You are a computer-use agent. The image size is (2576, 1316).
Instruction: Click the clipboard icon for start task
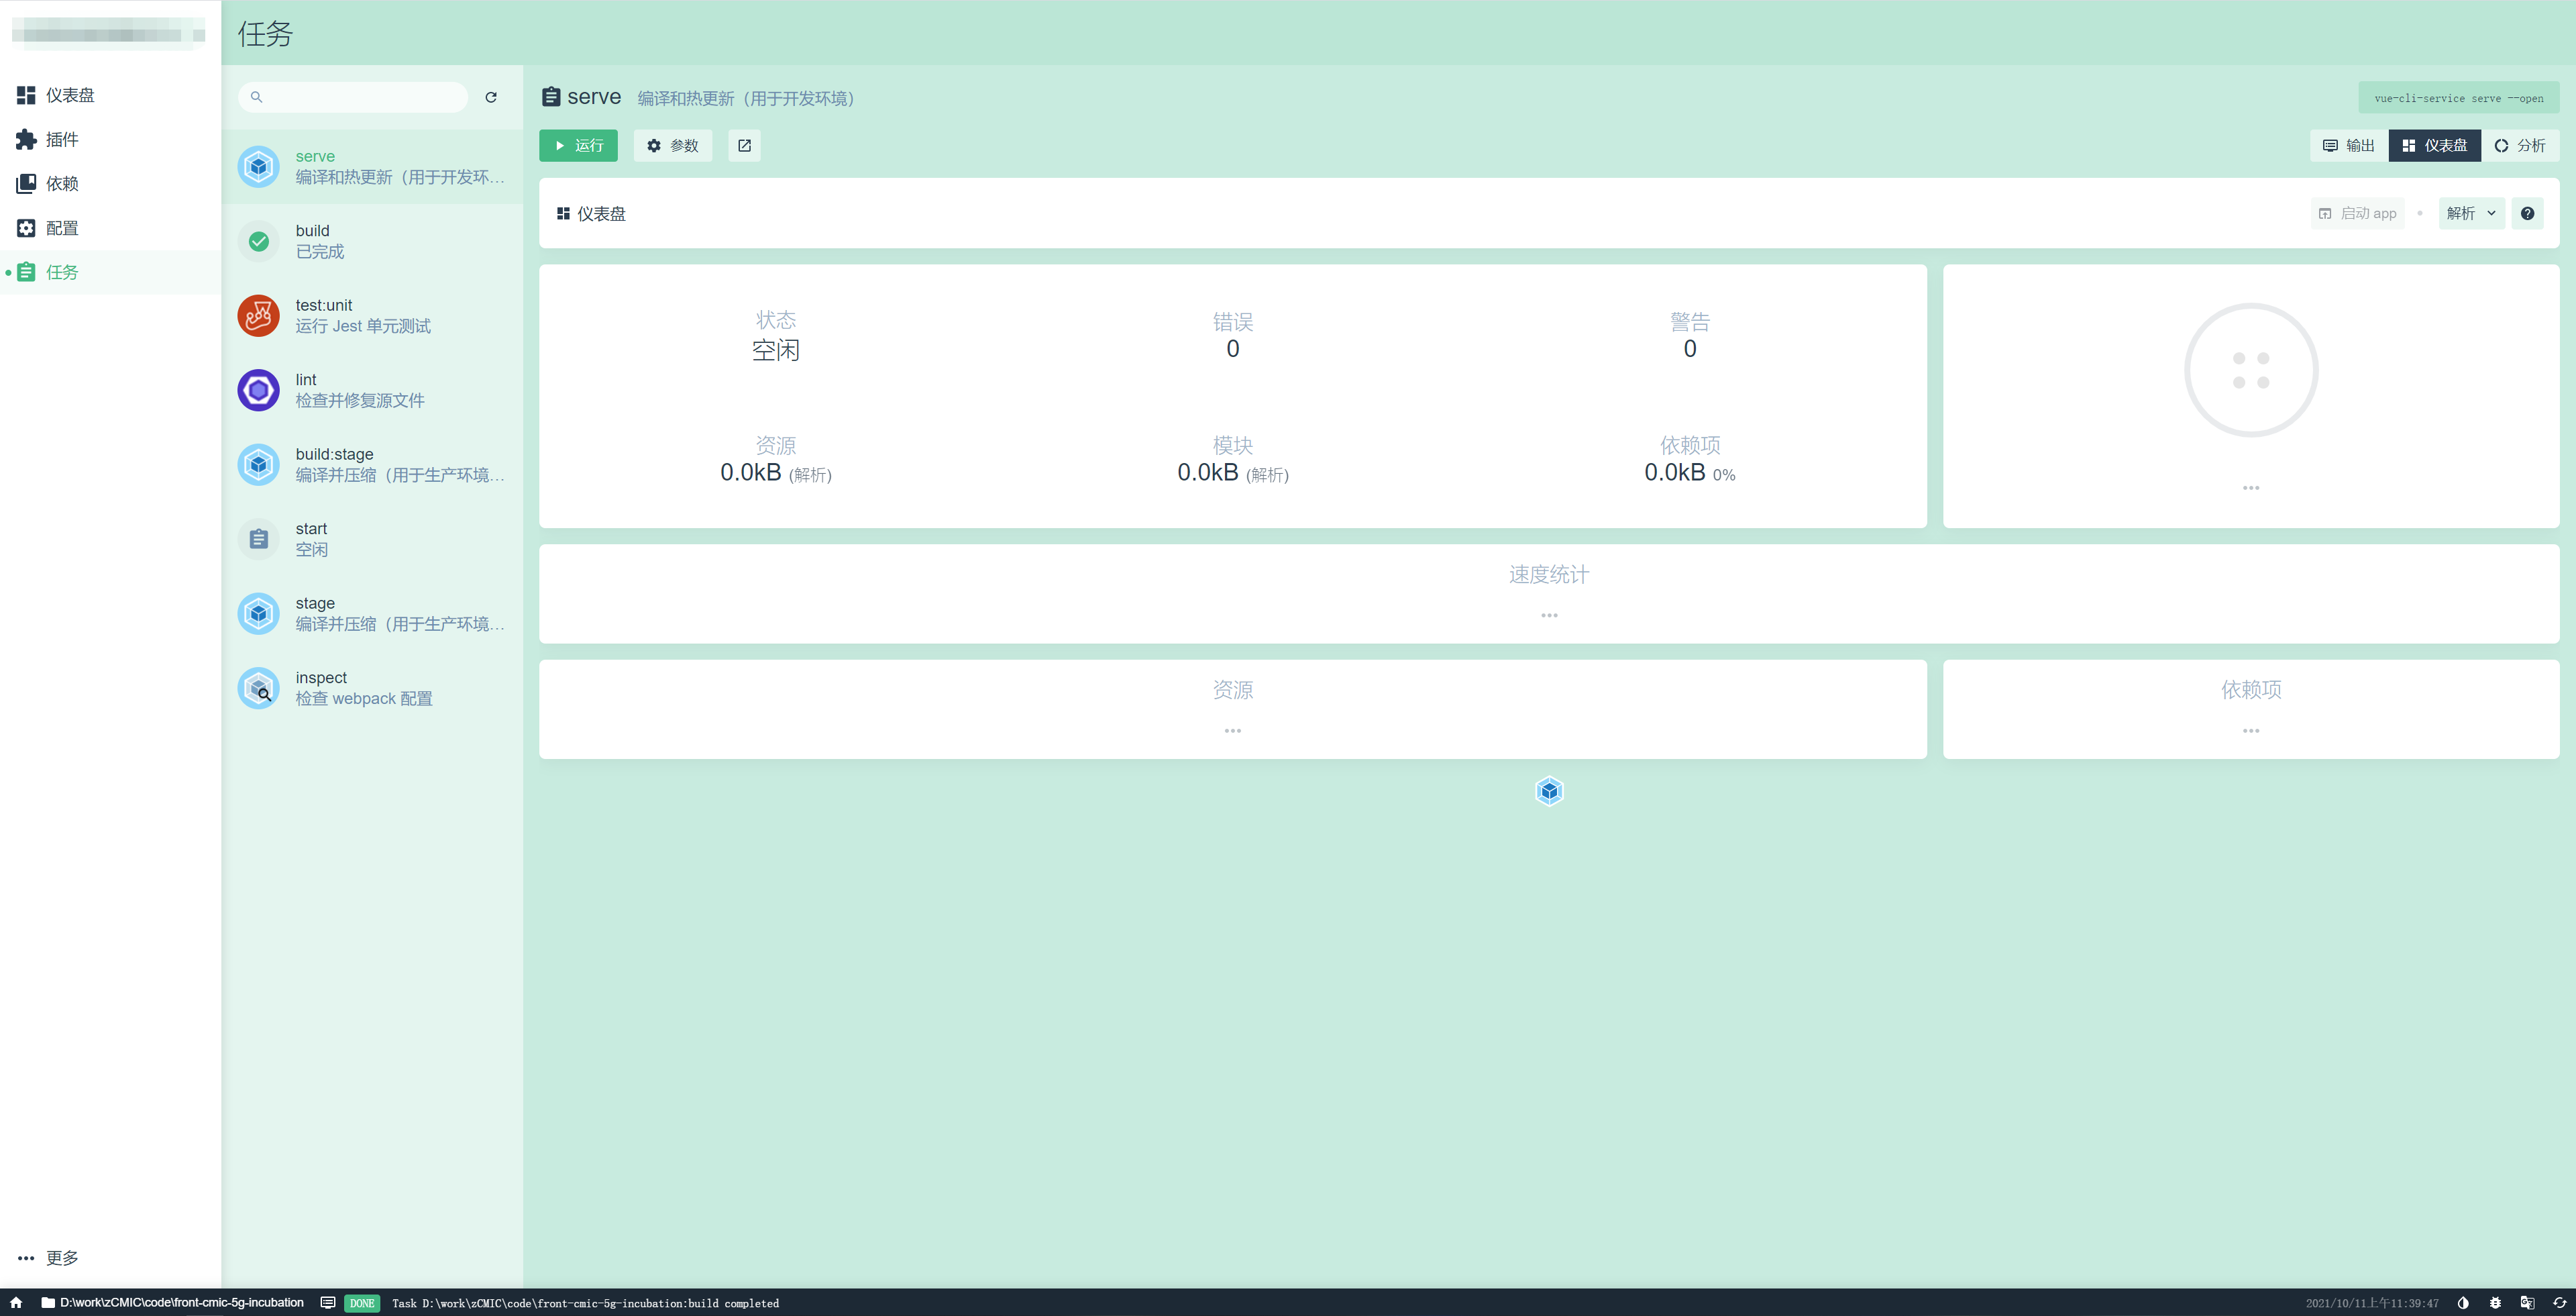(258, 539)
